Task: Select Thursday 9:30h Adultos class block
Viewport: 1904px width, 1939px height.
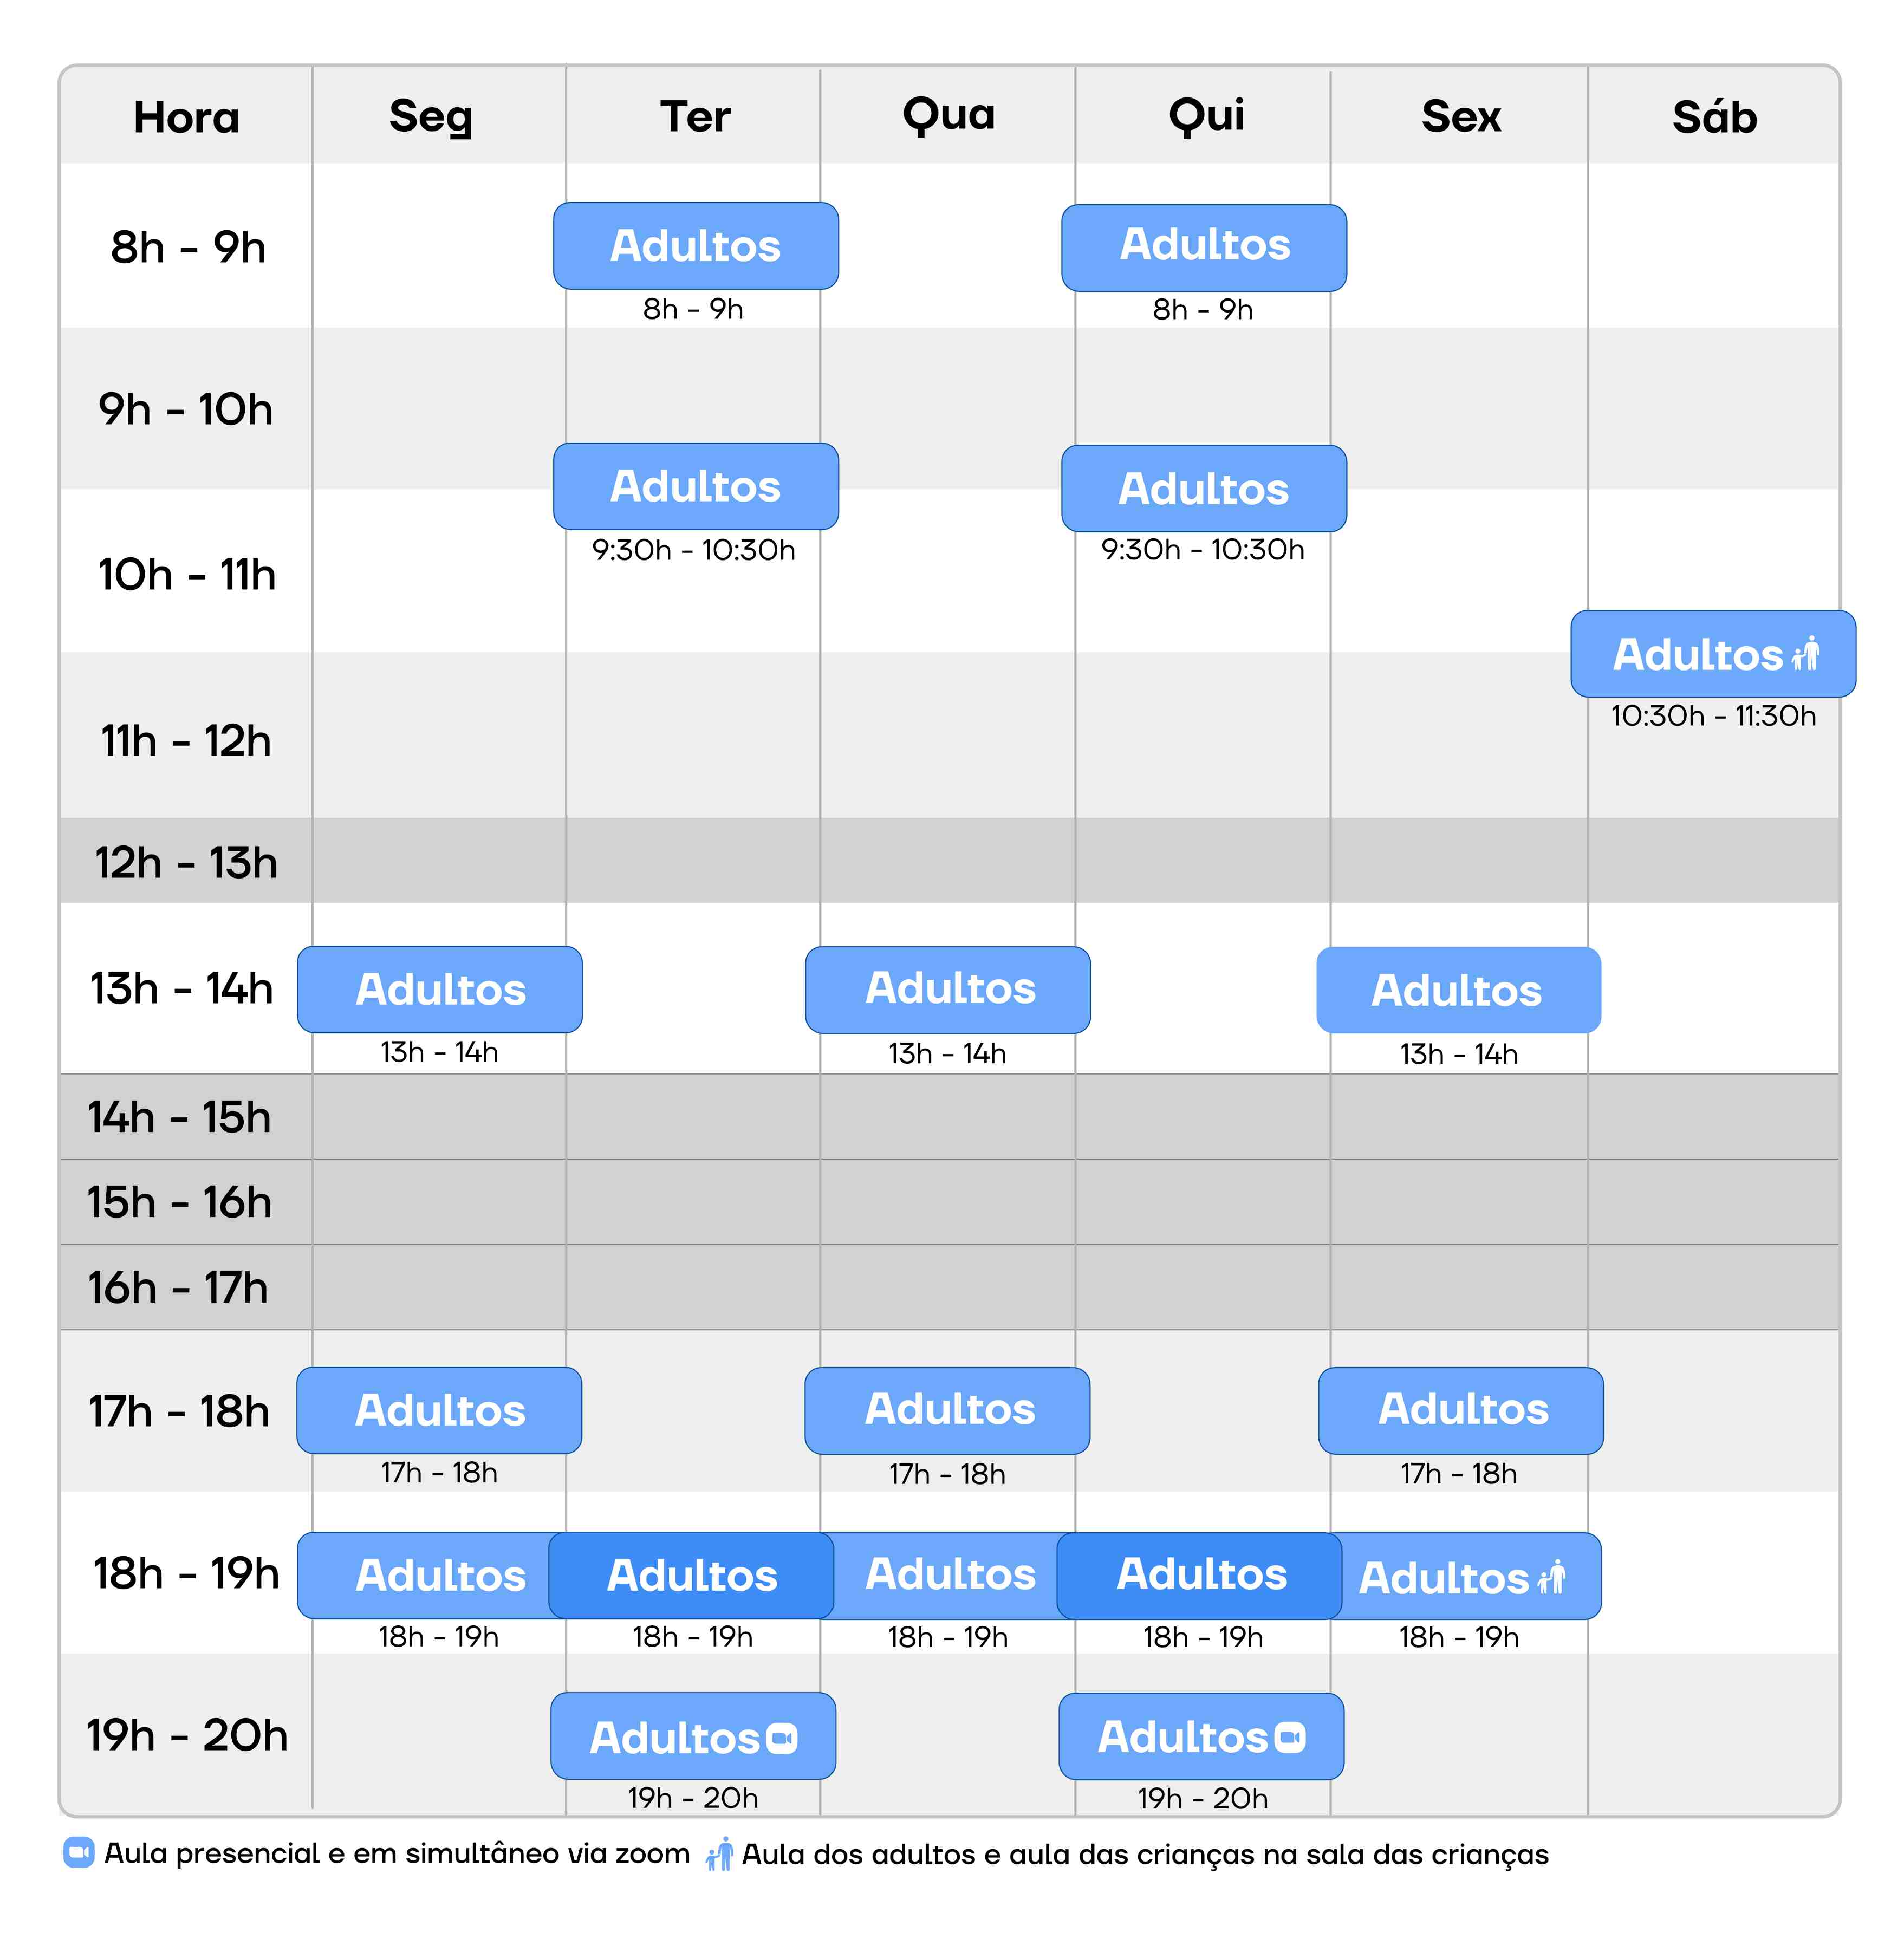Action: point(1203,488)
